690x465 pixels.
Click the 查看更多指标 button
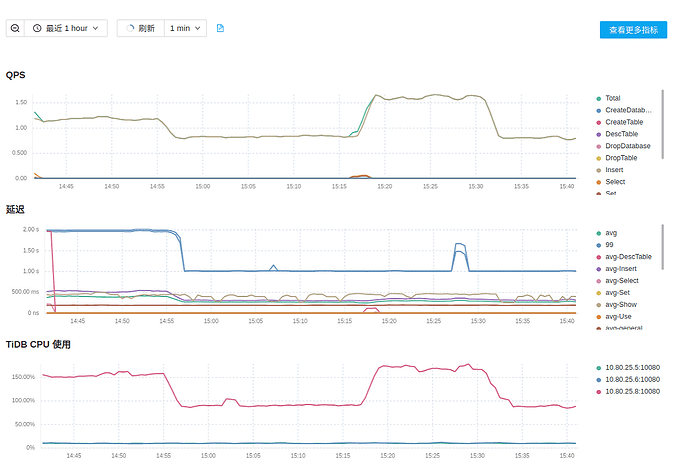tap(633, 30)
